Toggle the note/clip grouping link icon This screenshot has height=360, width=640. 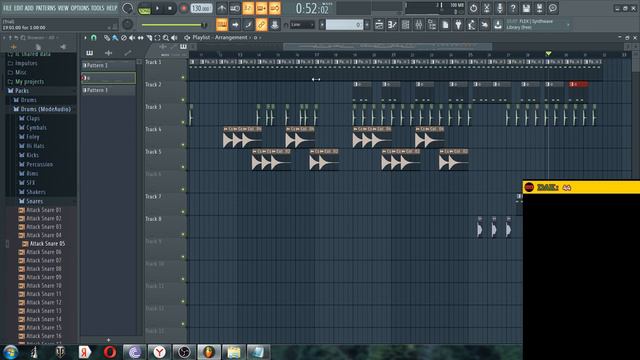pyautogui.click(x=261, y=25)
